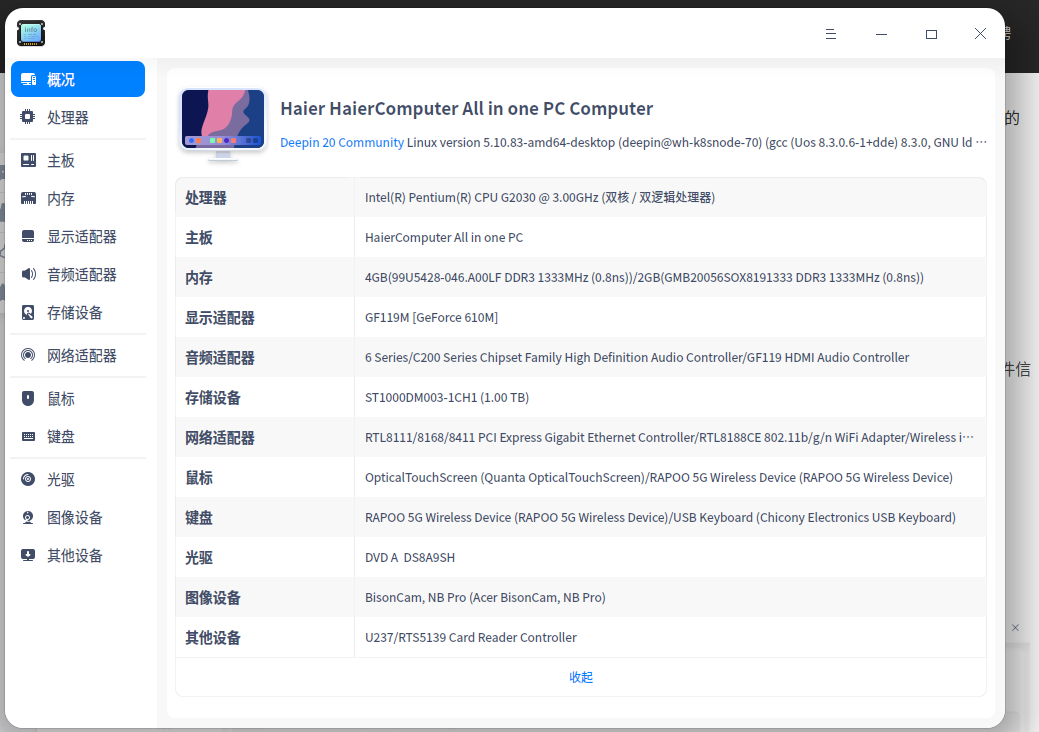Open the hamburger menu in the titlebar
This screenshot has height=732, width=1039.
[x=831, y=33]
